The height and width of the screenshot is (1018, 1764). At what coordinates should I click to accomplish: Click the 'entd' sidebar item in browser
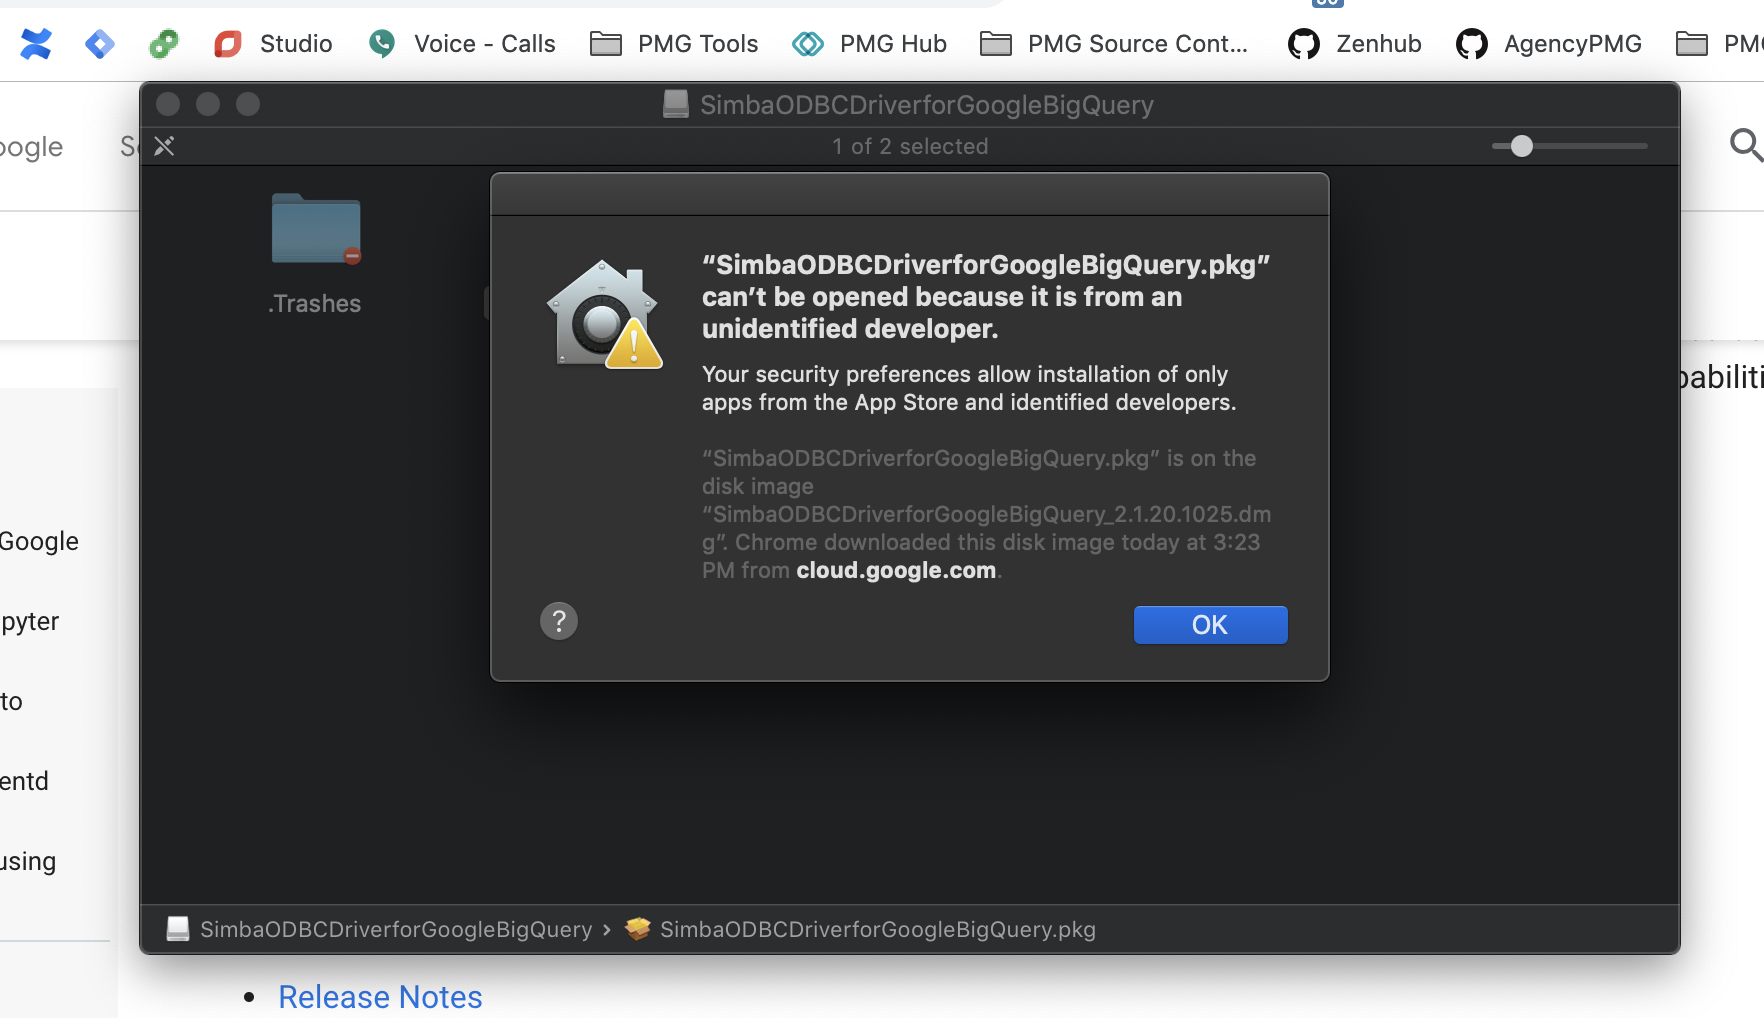click(x=24, y=781)
